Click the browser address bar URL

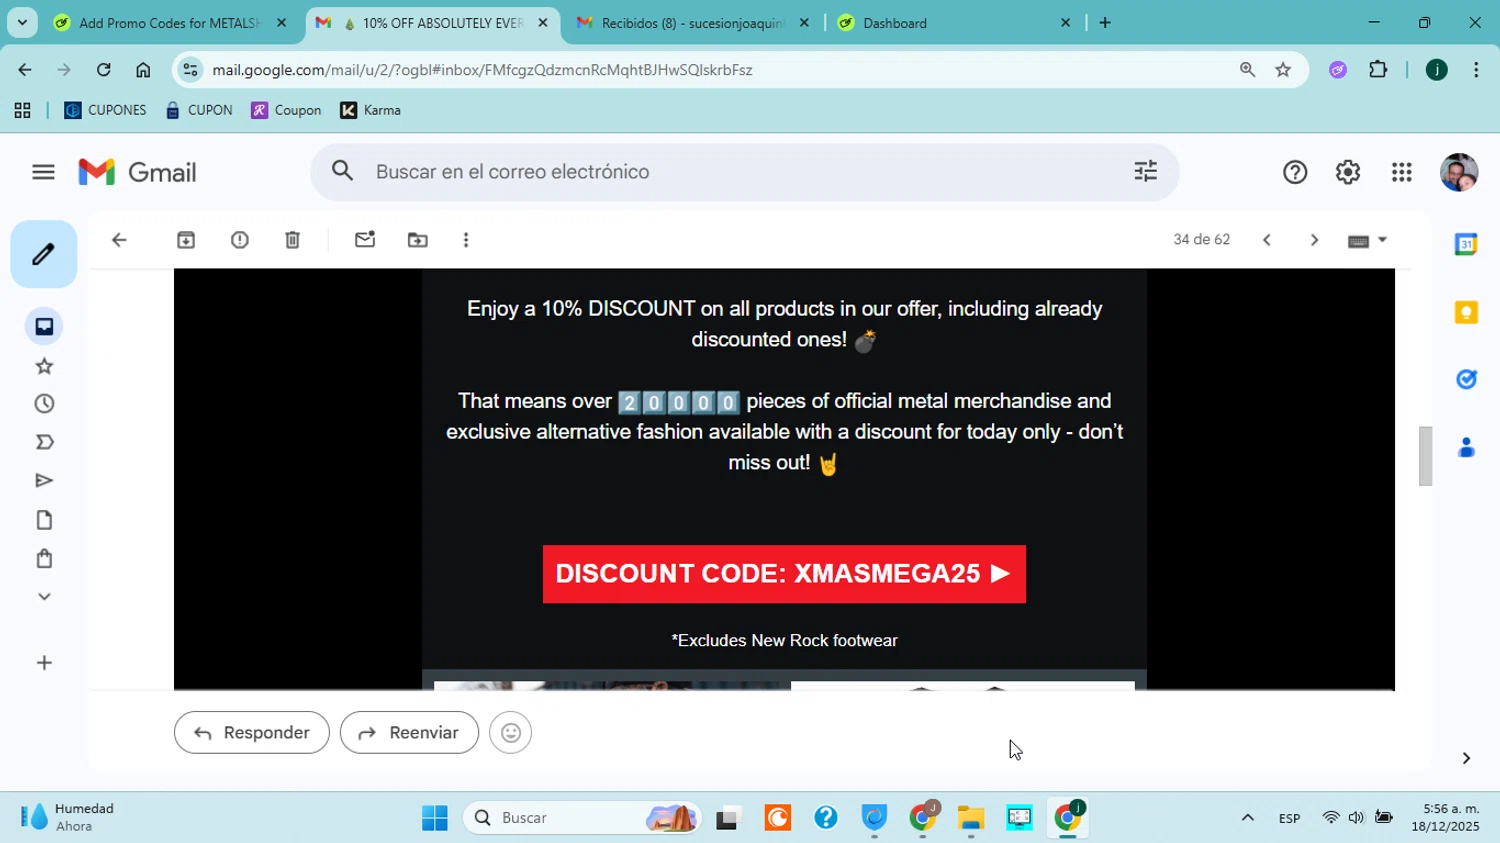coord(482,70)
